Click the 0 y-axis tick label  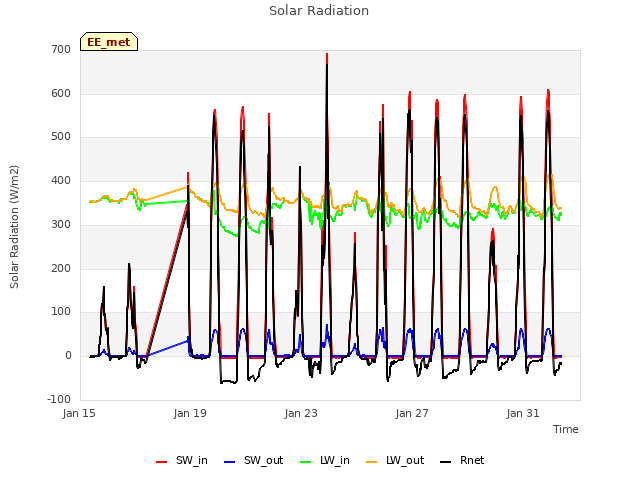point(68,356)
